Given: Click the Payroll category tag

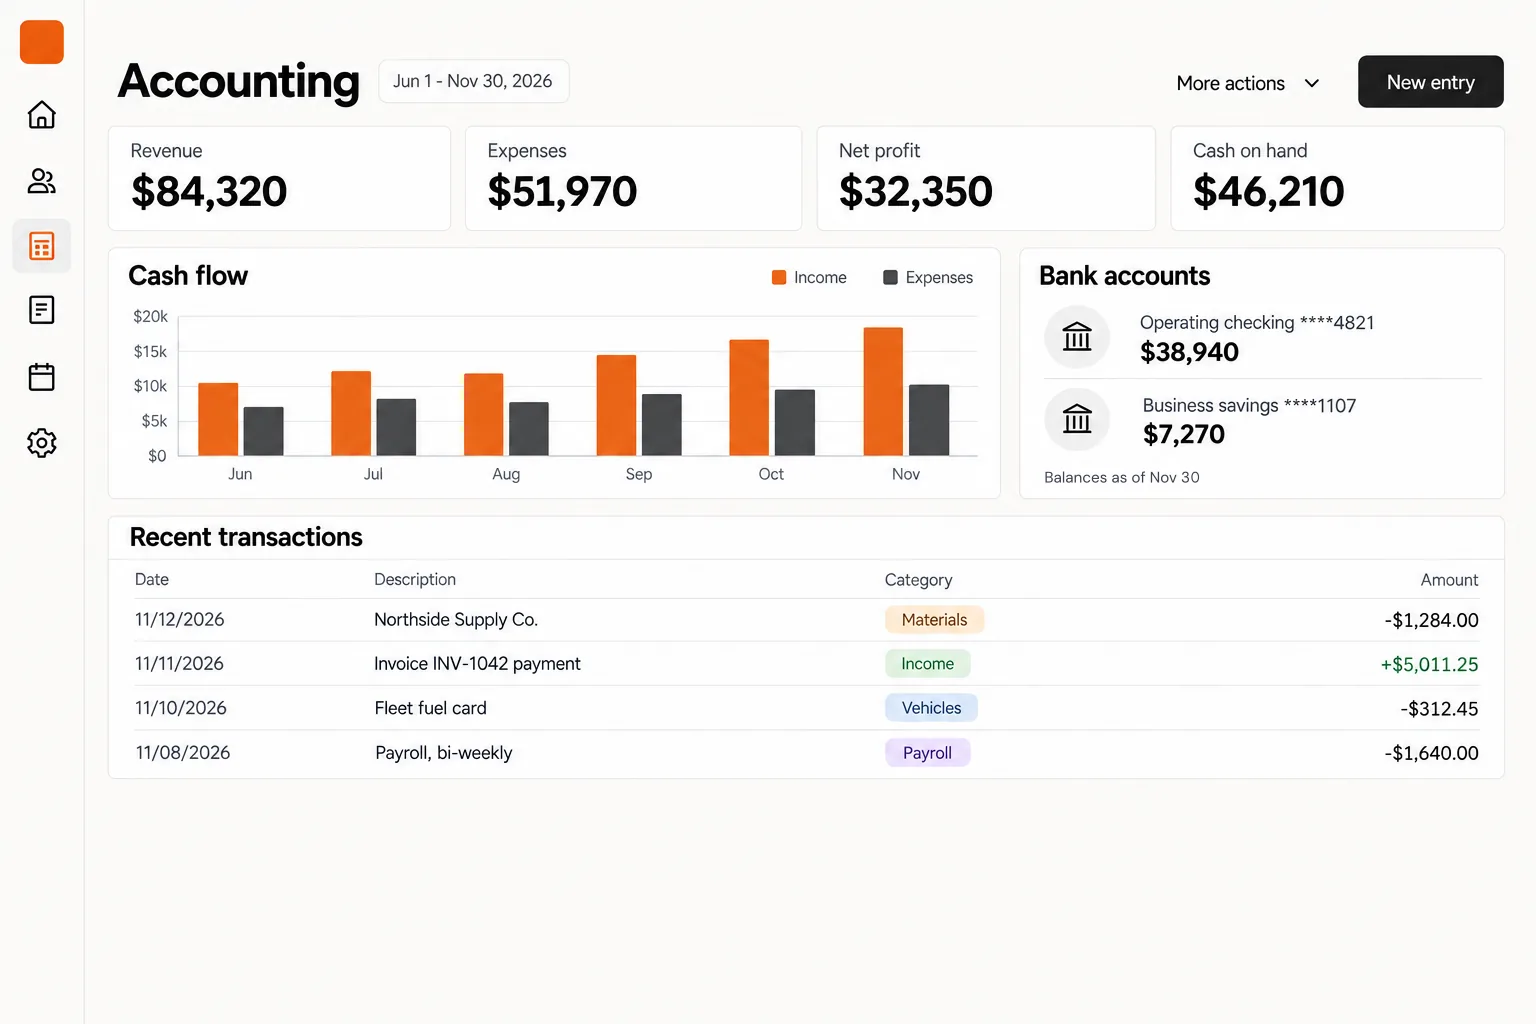Looking at the screenshot, I should 927,753.
